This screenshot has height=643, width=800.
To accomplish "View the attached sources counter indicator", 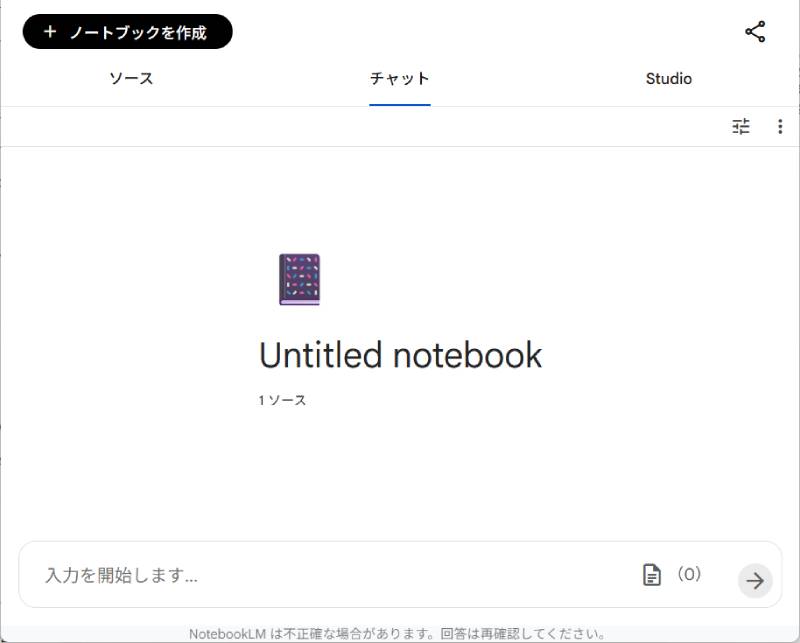I will point(690,575).
